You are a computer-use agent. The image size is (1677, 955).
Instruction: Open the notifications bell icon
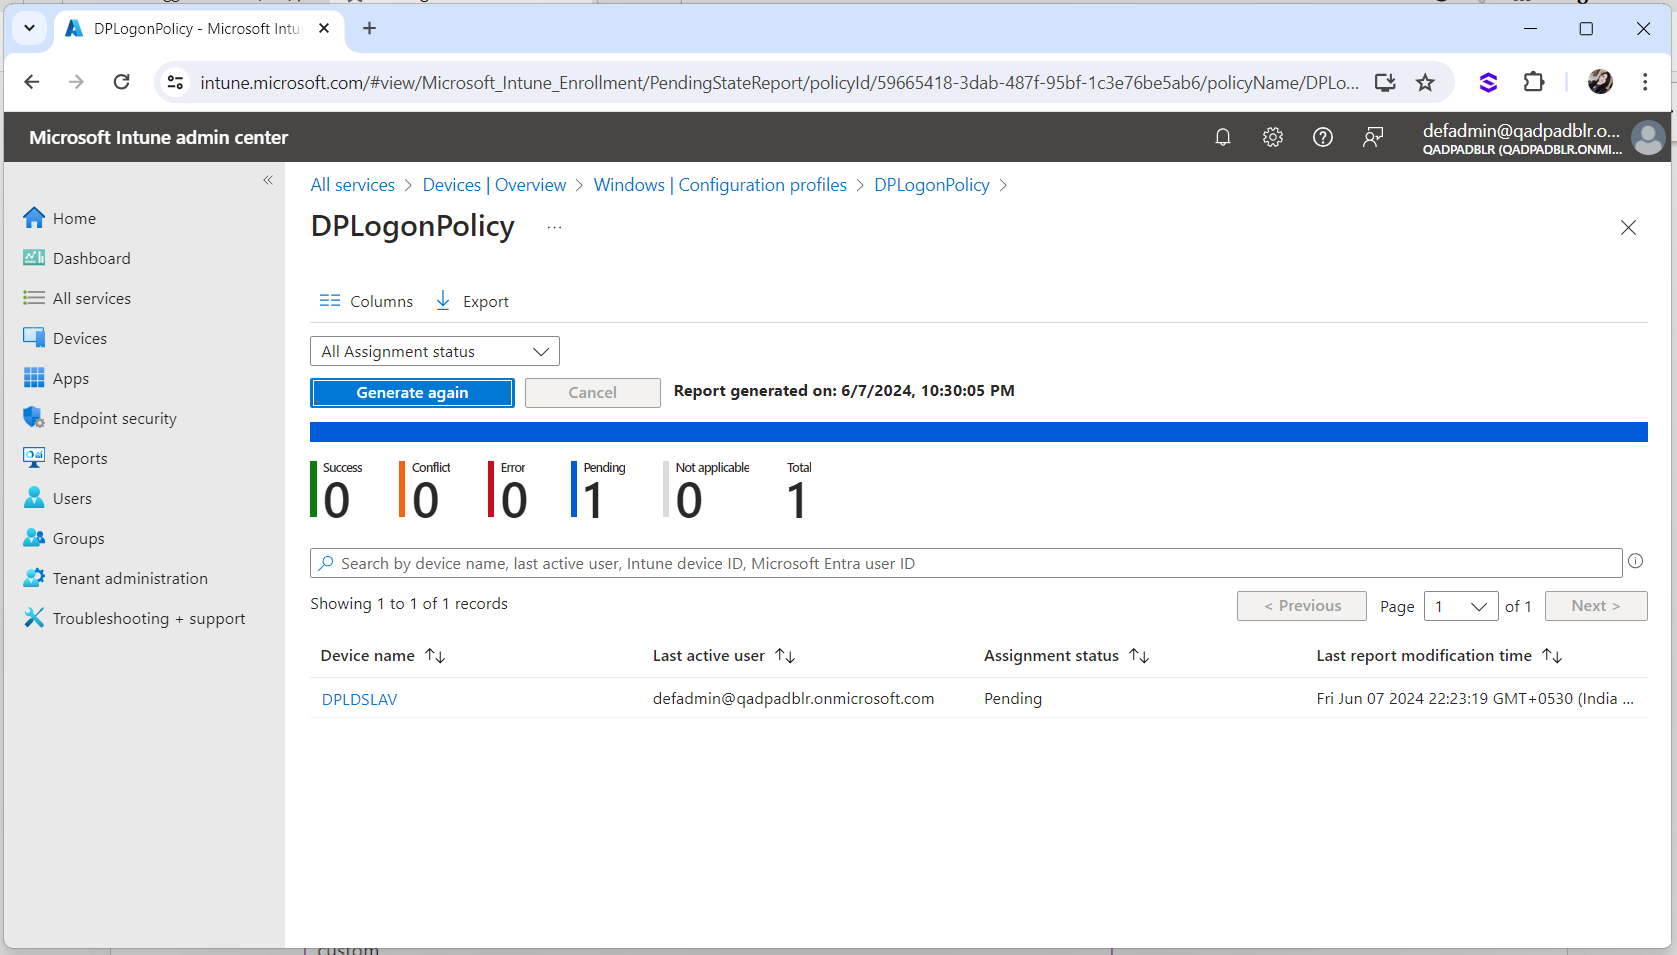coord(1222,137)
